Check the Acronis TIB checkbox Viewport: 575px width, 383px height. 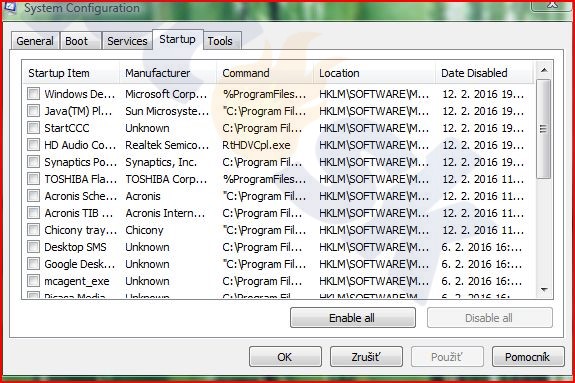click(x=33, y=212)
